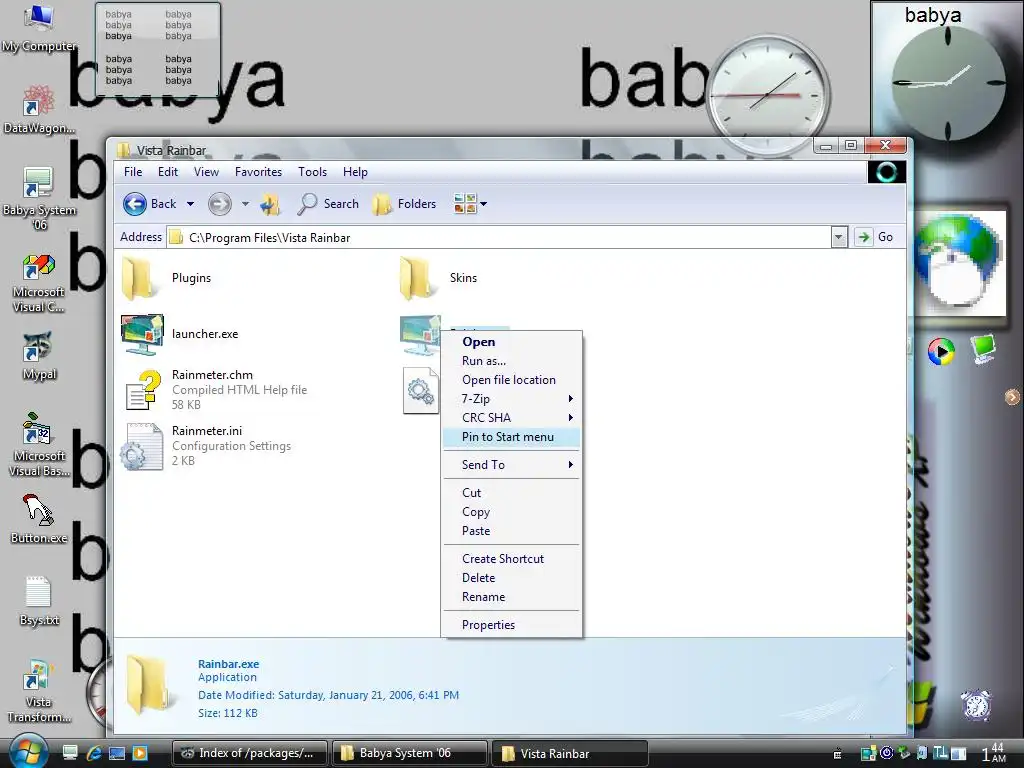The width and height of the screenshot is (1024, 768).
Task: Select the Skins folder
Action: point(439,278)
